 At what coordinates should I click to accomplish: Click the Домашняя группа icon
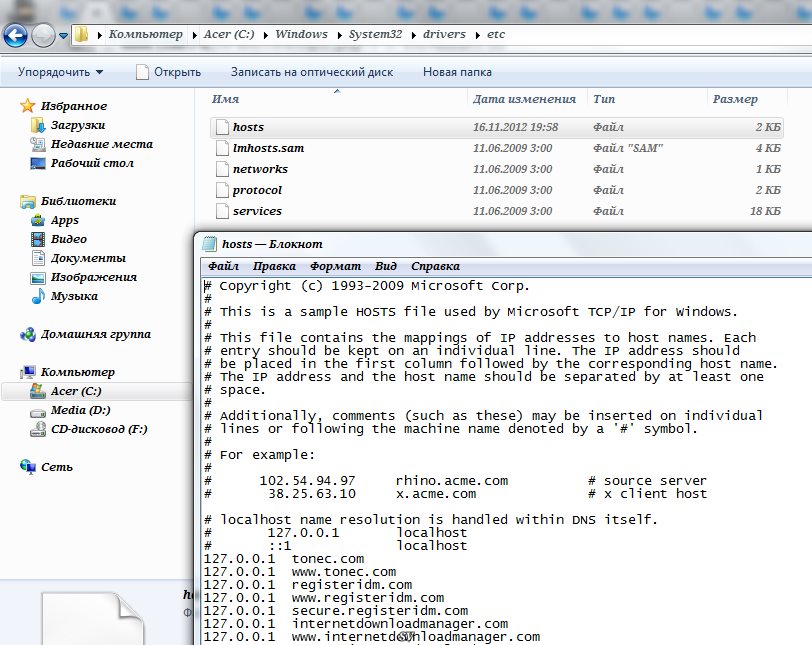(x=28, y=334)
